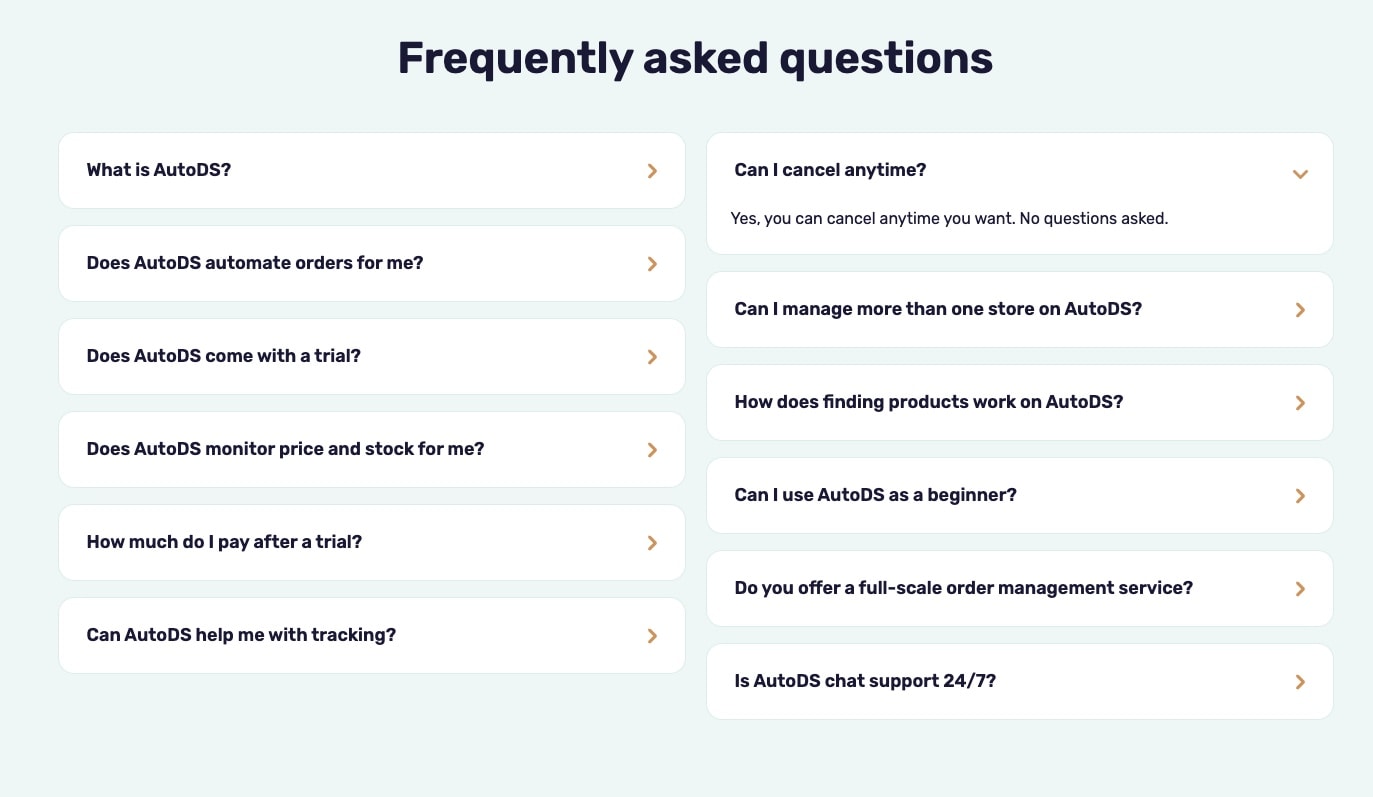1373x797 pixels.
Task: Click the "Can I use AutoDS as a beginner?" card
Action: pos(1019,495)
